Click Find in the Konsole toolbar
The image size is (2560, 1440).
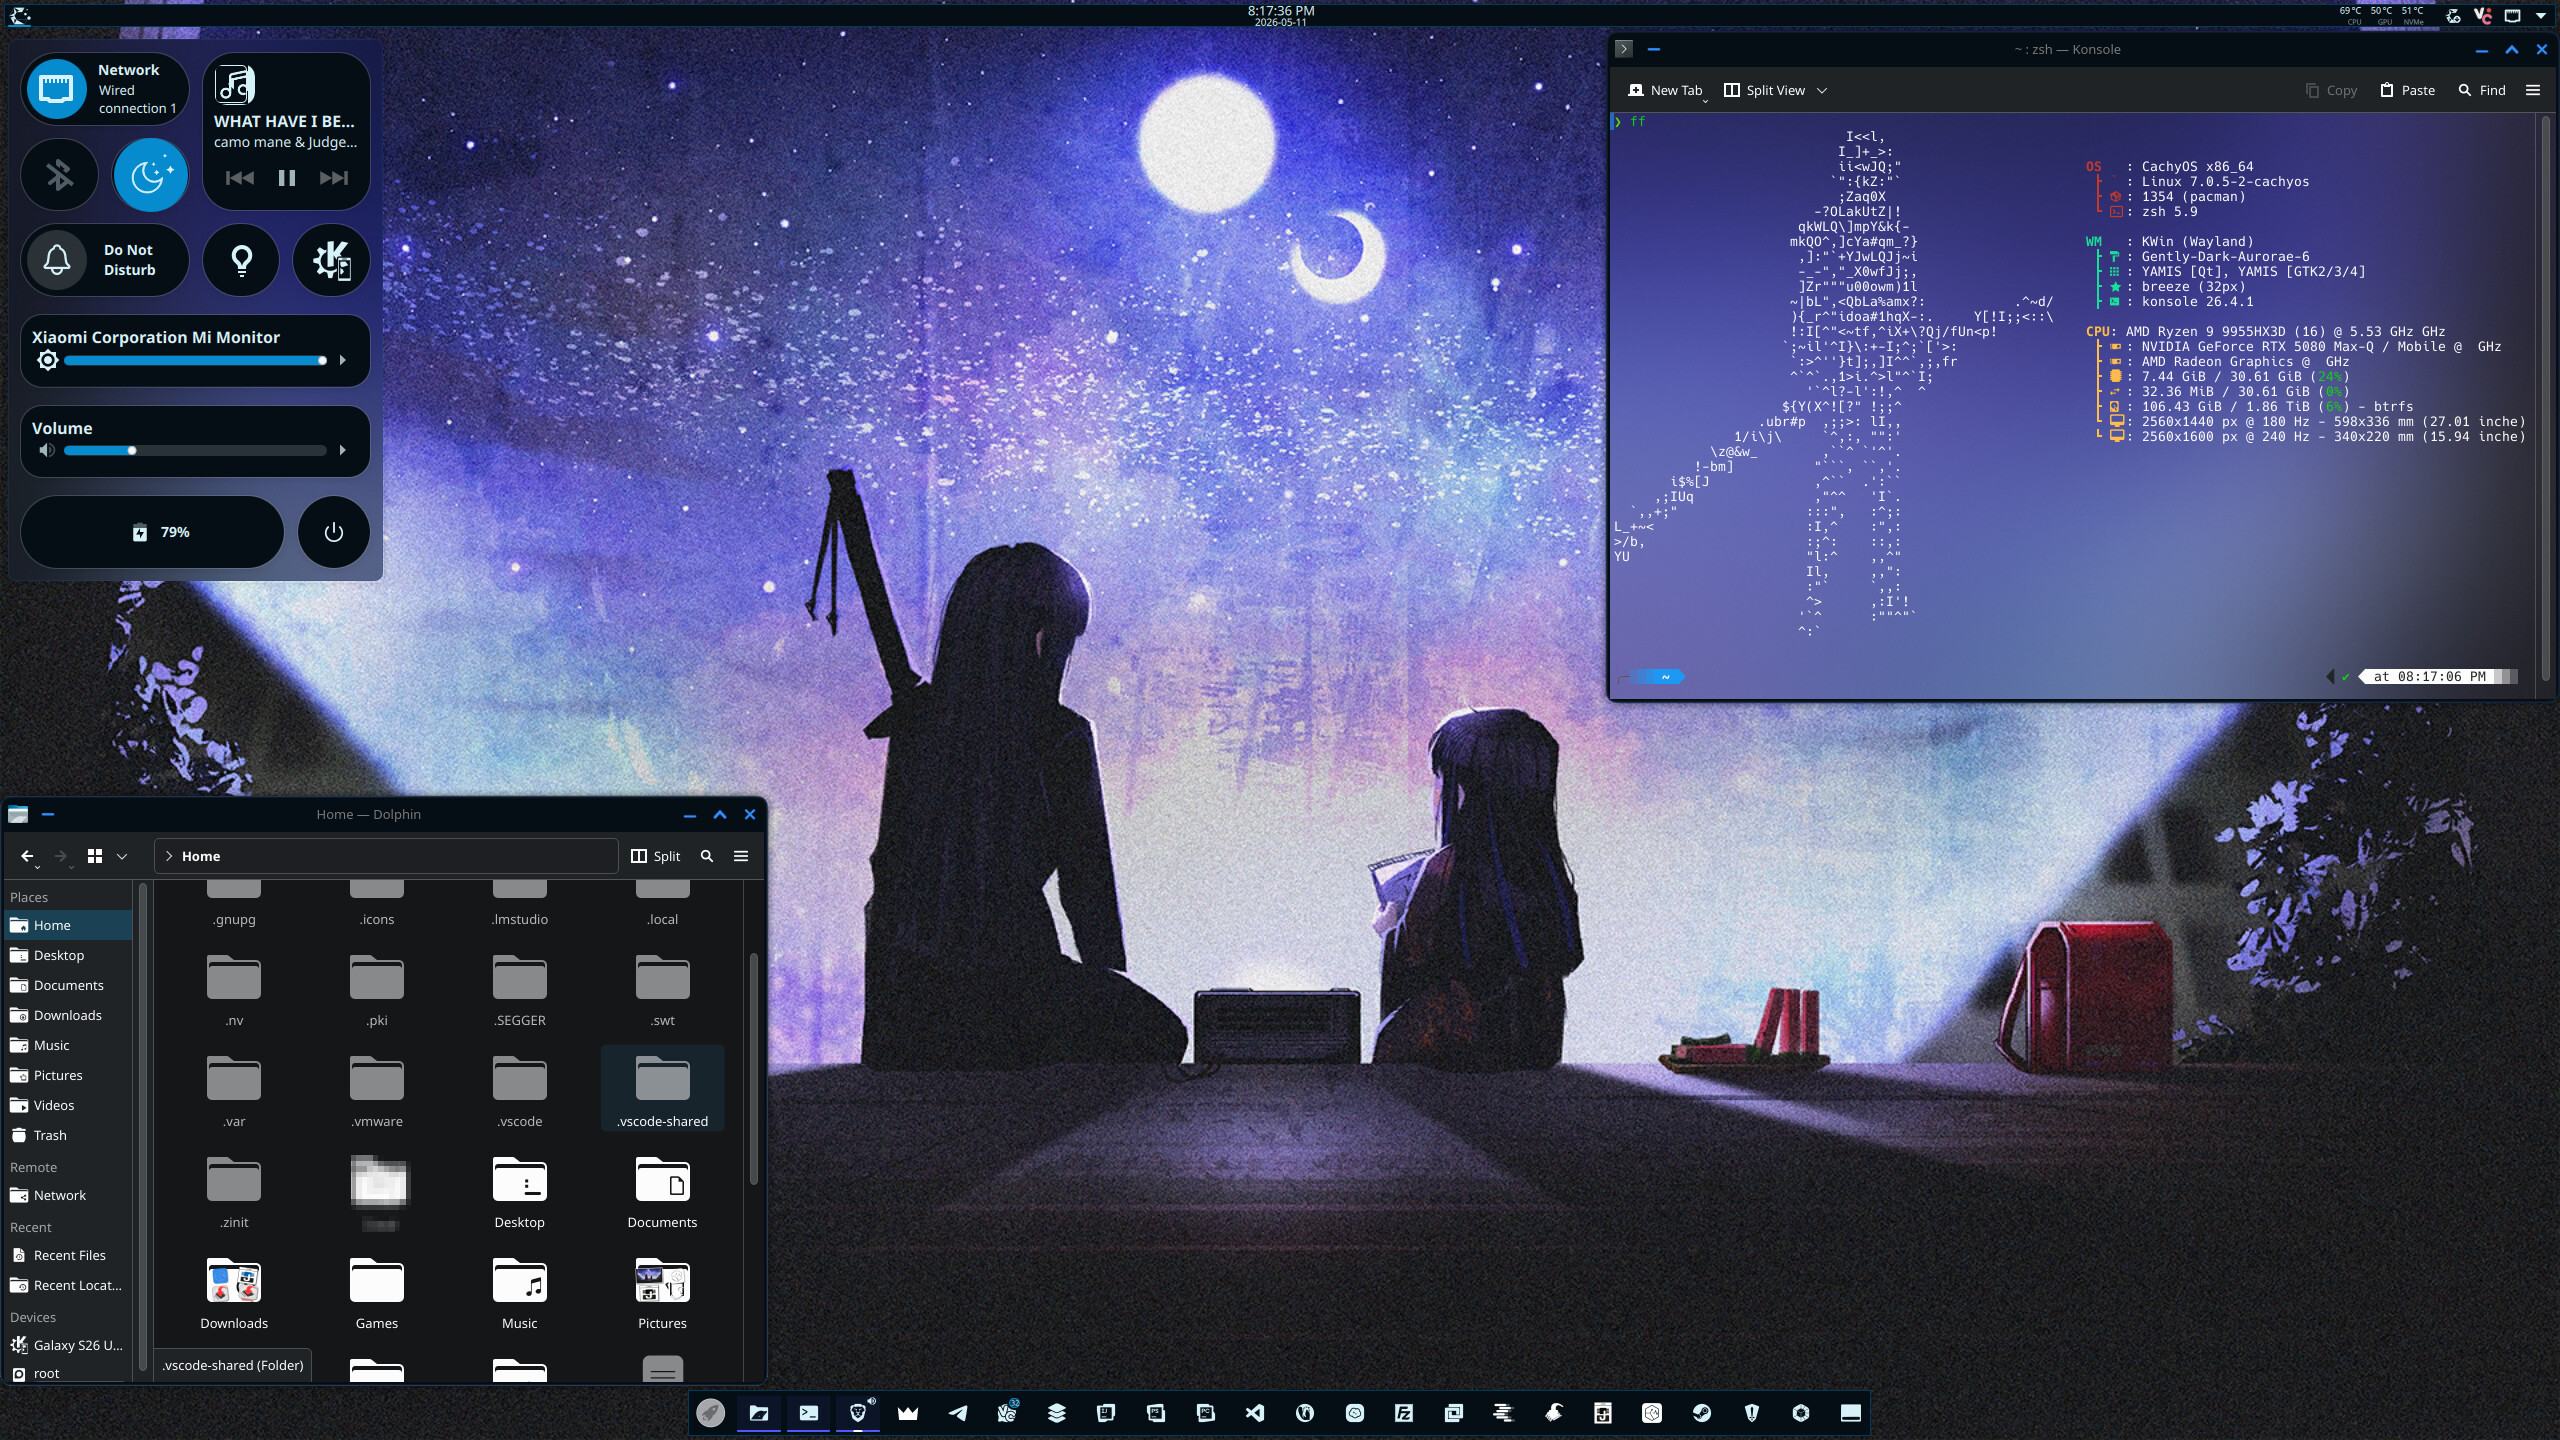(x=2482, y=90)
